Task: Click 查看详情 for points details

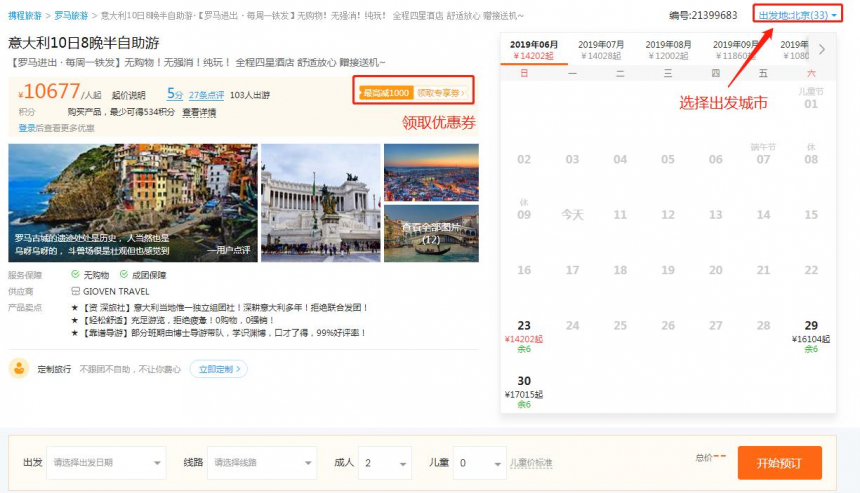Action: pos(199,112)
